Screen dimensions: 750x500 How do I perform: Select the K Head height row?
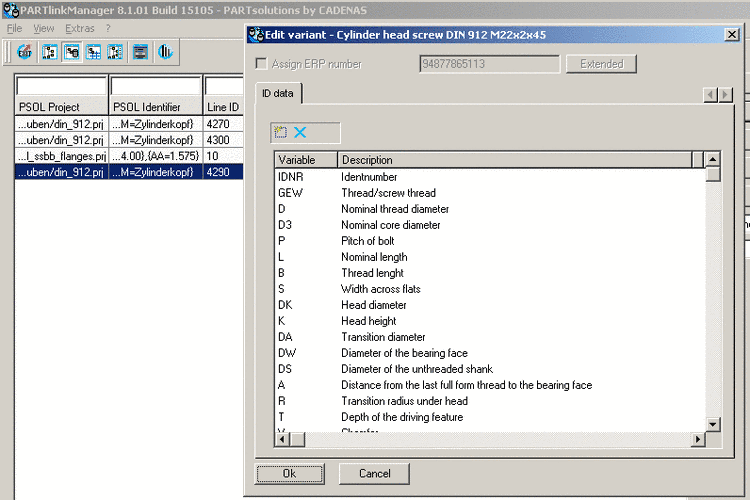pyautogui.click(x=490, y=321)
